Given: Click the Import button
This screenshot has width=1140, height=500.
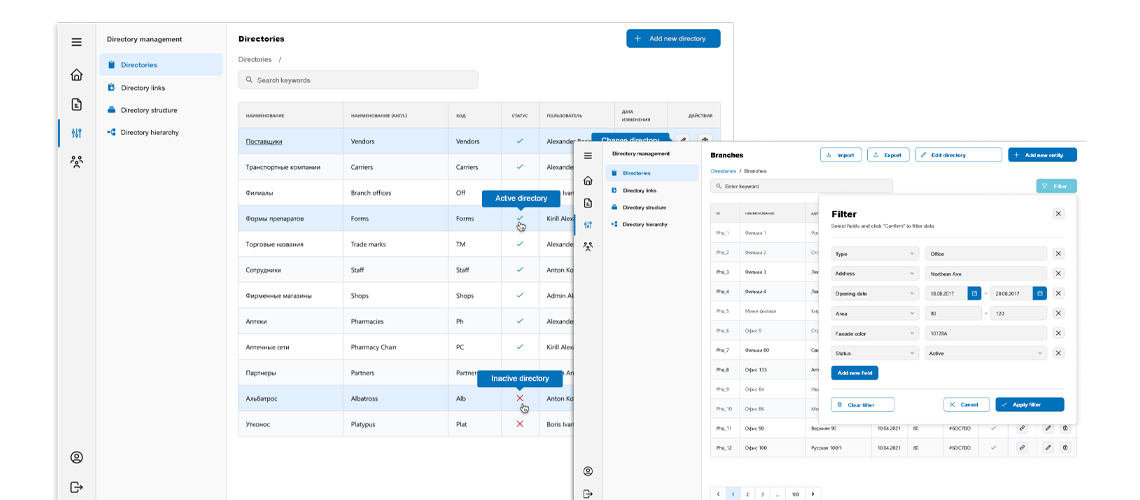Looking at the screenshot, I should (841, 155).
